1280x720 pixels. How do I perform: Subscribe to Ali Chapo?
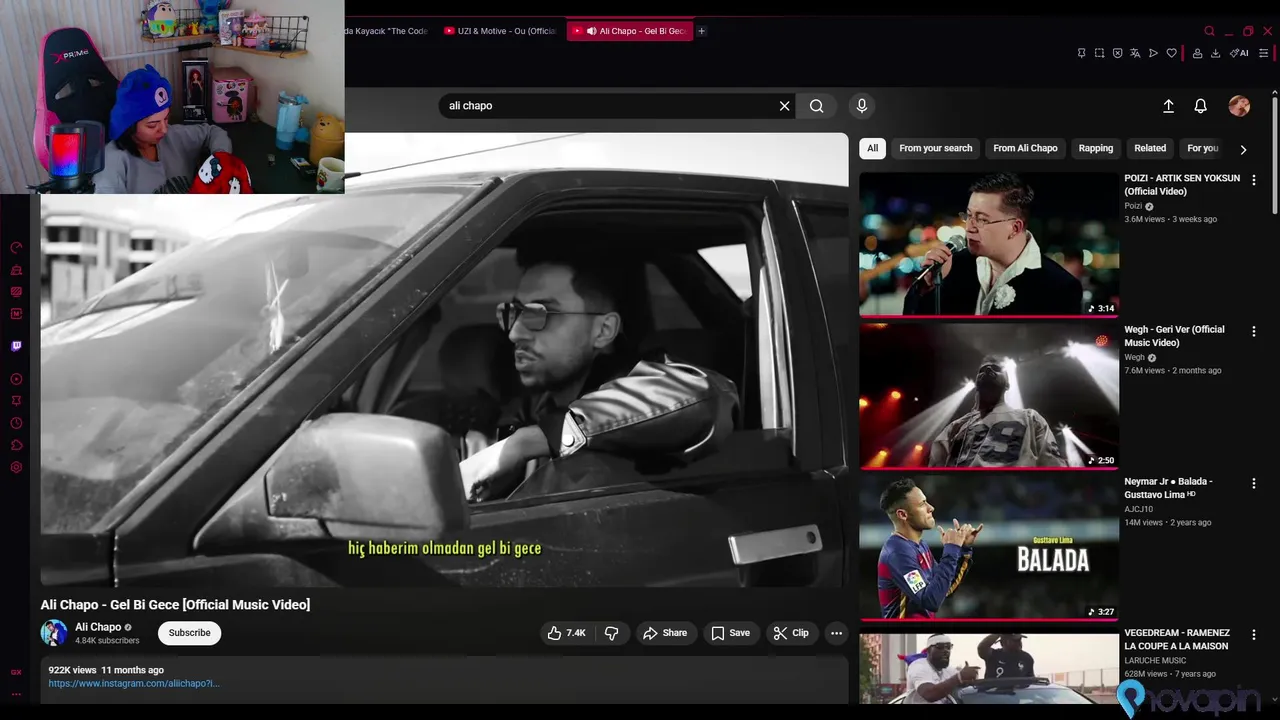[x=189, y=633]
